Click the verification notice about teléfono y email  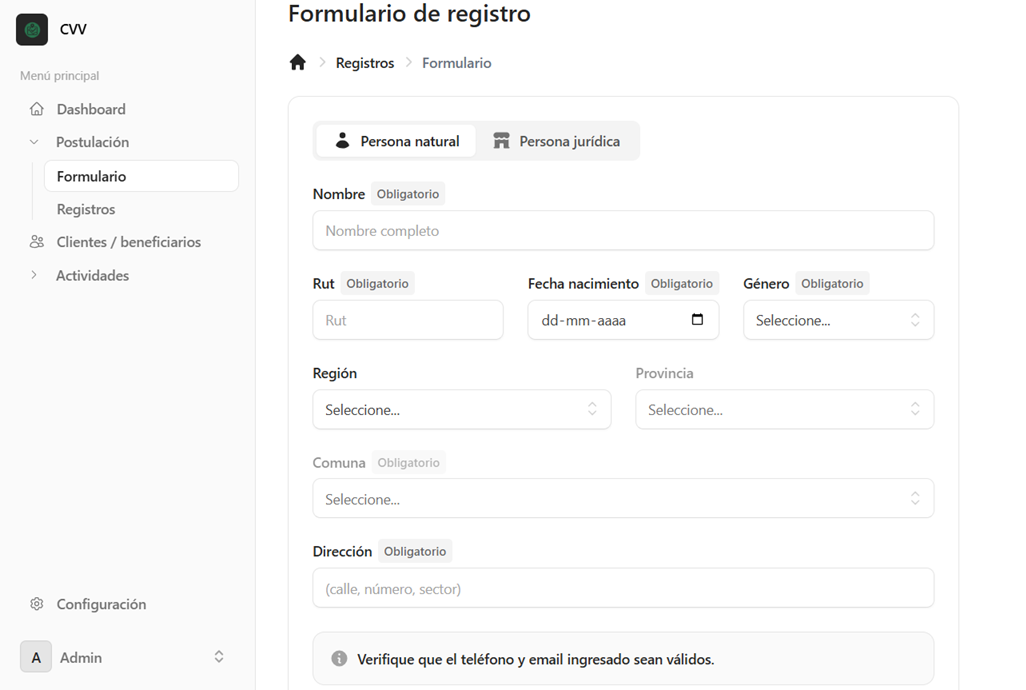pos(623,659)
